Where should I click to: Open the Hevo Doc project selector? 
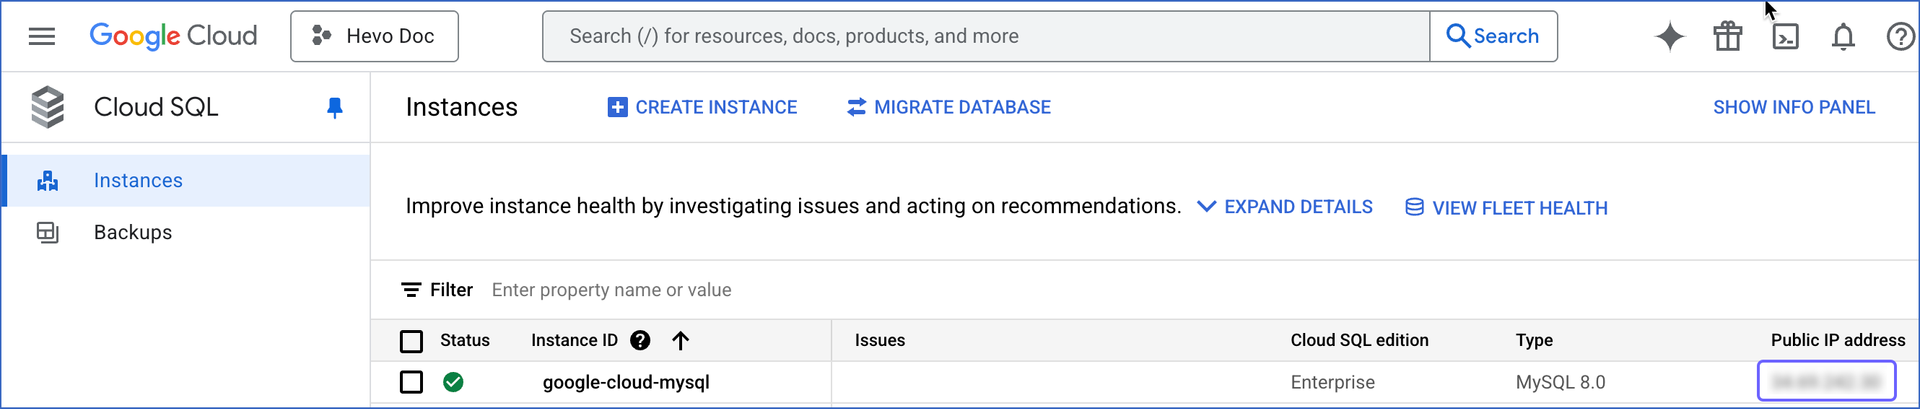(x=374, y=36)
